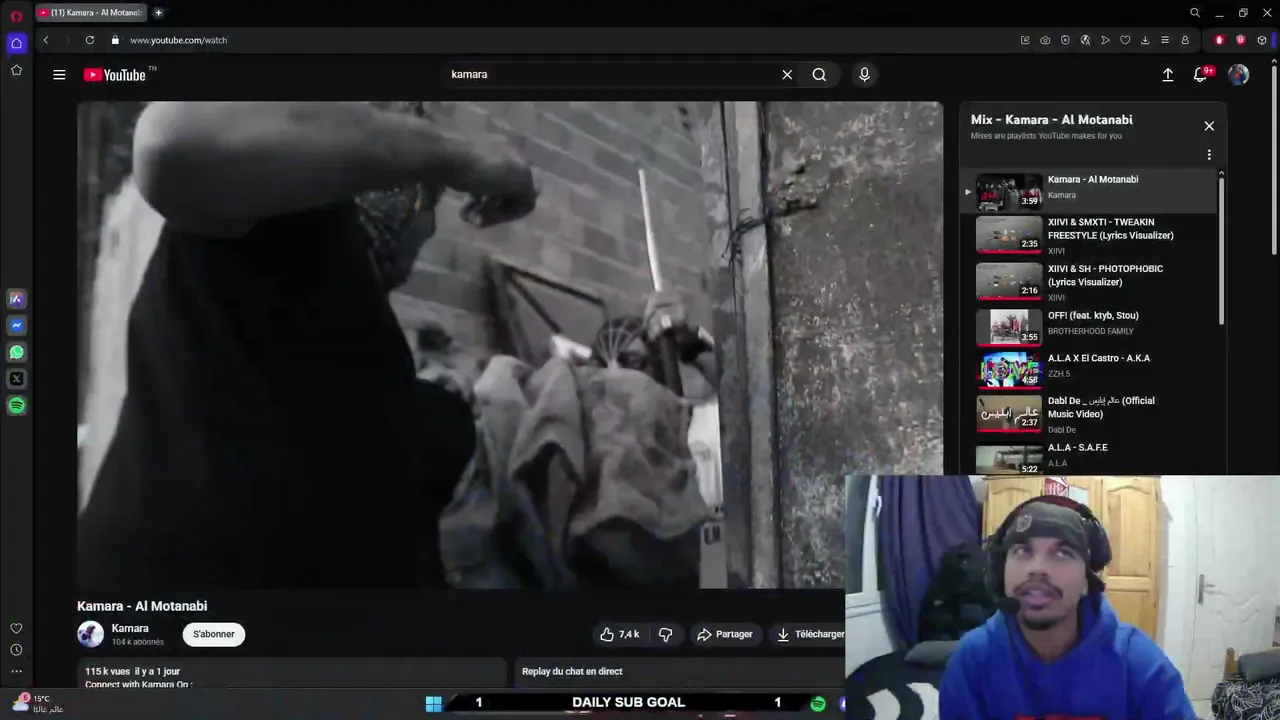Image resolution: width=1280 pixels, height=720 pixels.
Task: Open a new browser tab
Action: pyautogui.click(x=158, y=13)
